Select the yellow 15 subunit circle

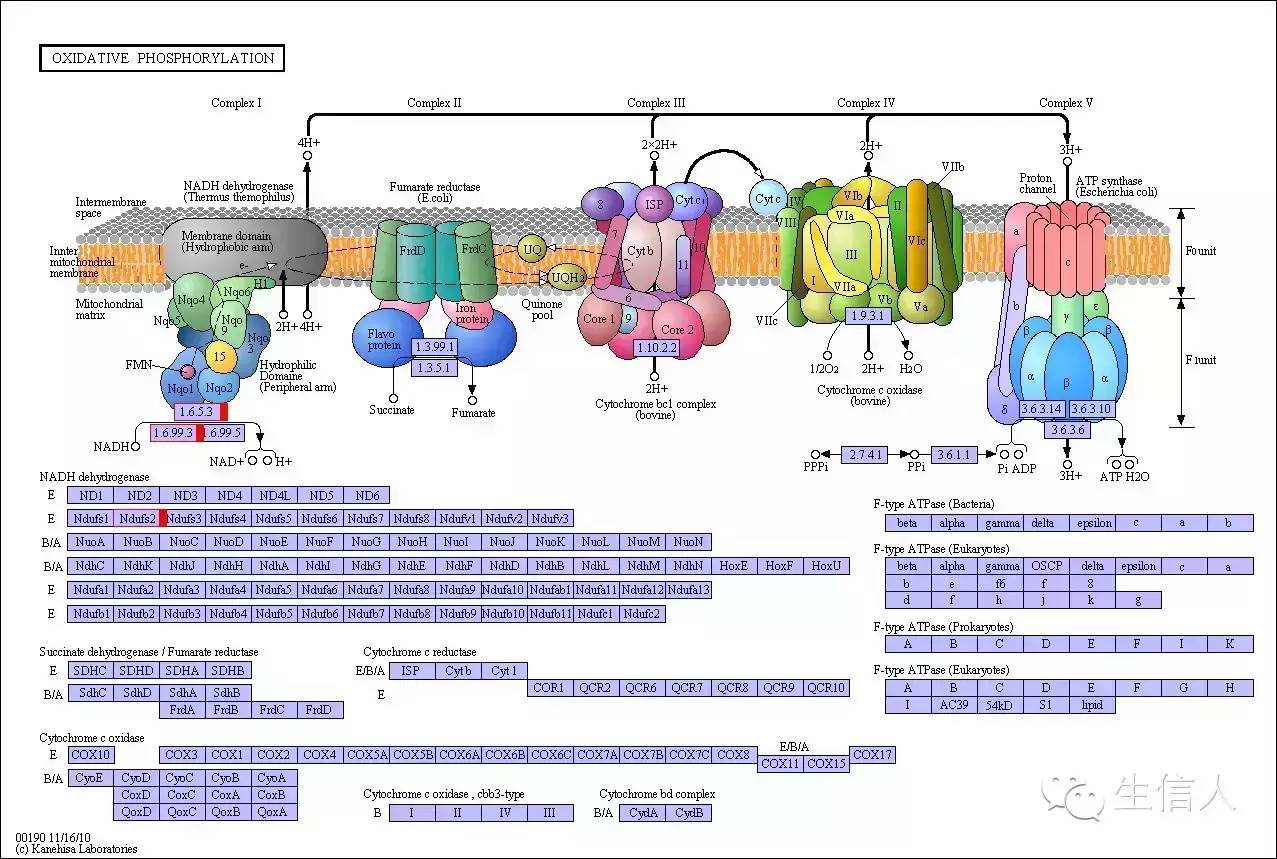coord(220,354)
